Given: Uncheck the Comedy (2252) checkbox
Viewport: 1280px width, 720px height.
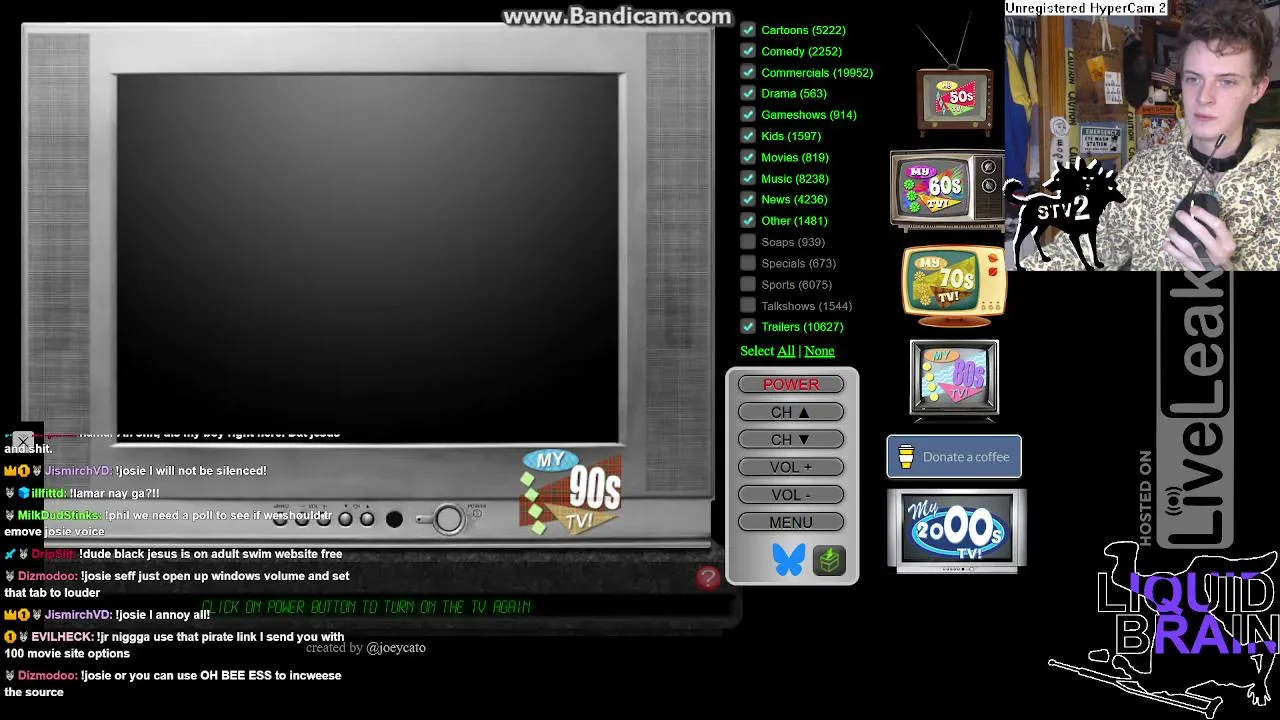Looking at the screenshot, I should point(748,51).
